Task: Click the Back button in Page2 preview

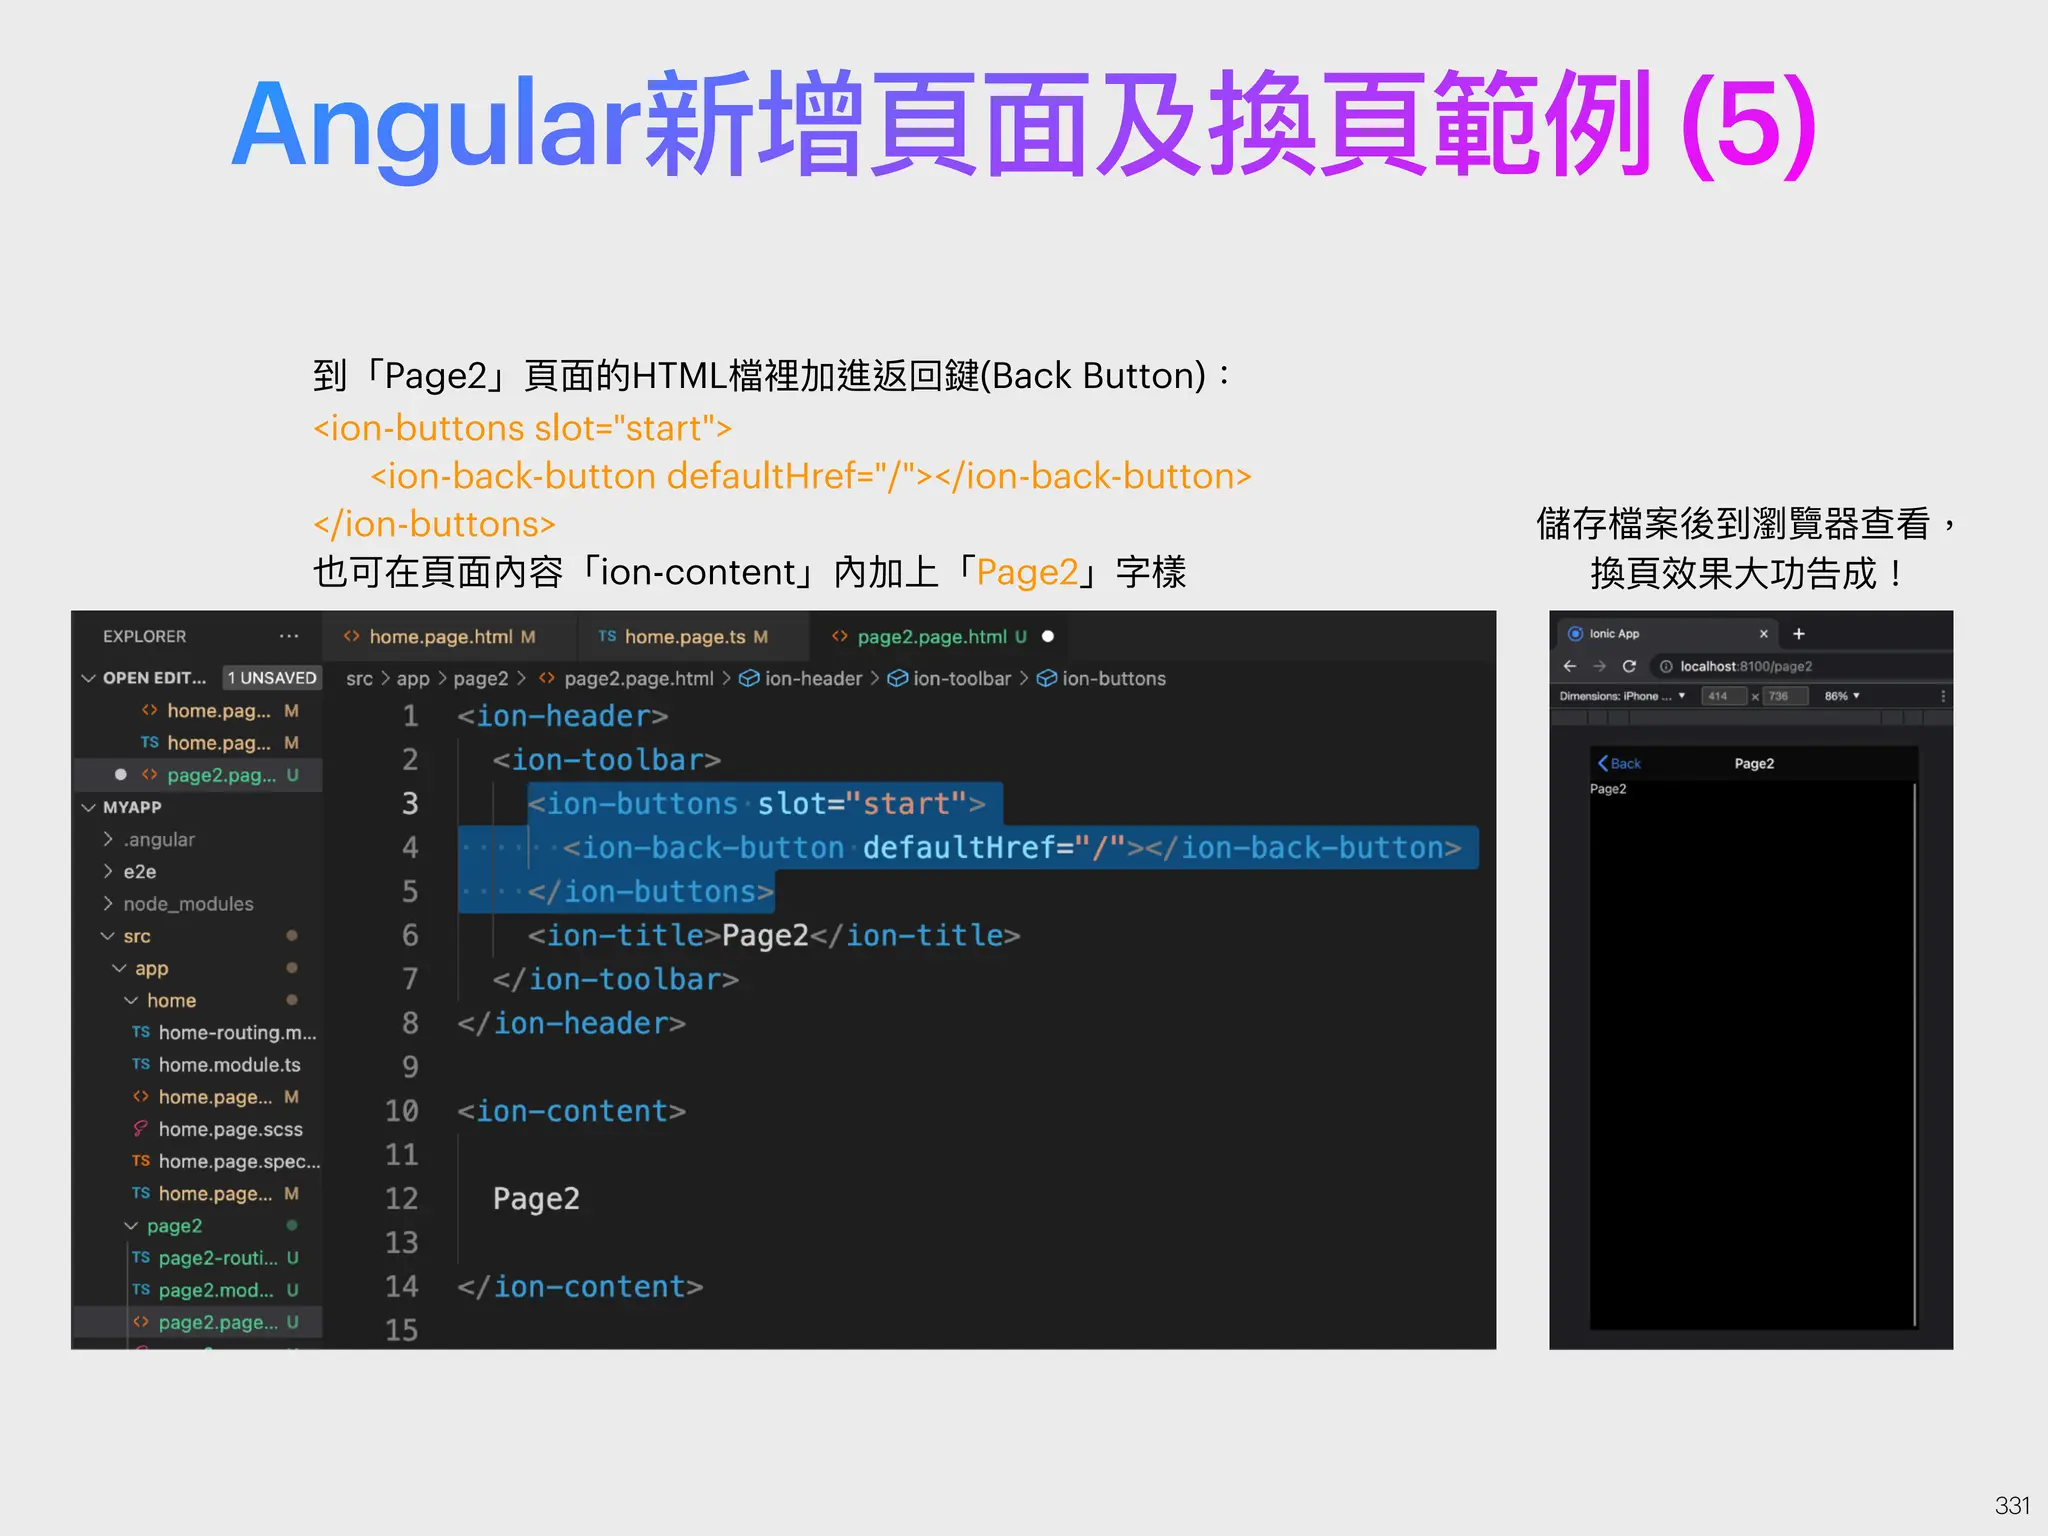Action: [x=1619, y=764]
